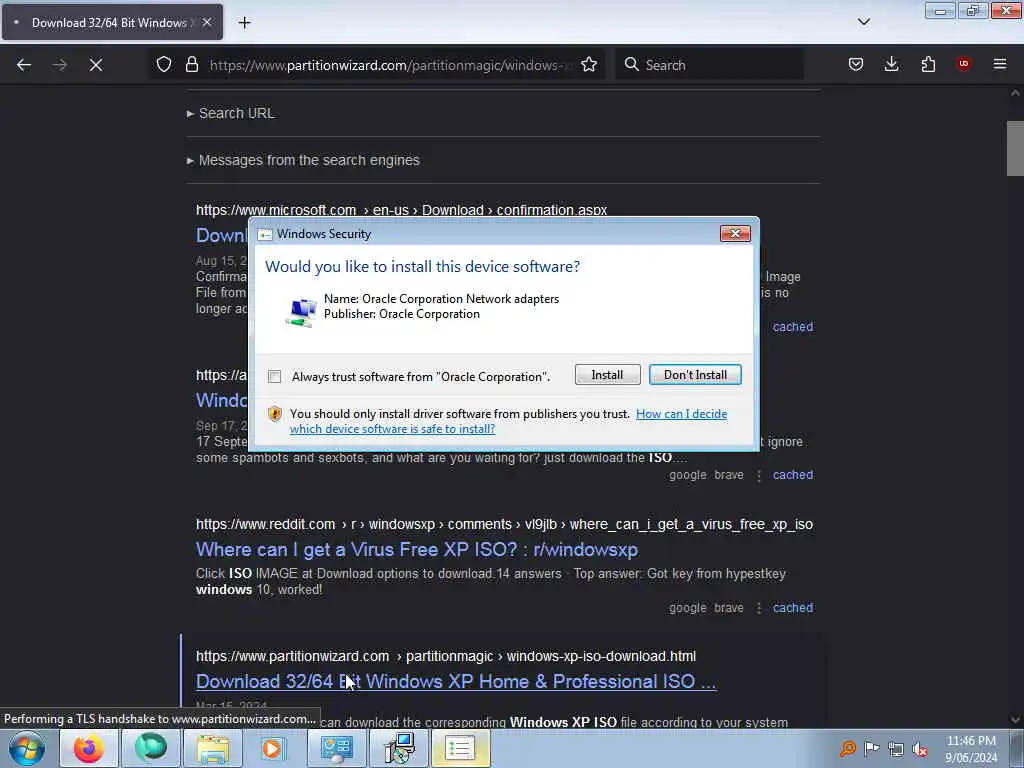Viewport: 1024px width, 768px height.
Task: Open the network tray icon
Action: [x=896, y=749]
